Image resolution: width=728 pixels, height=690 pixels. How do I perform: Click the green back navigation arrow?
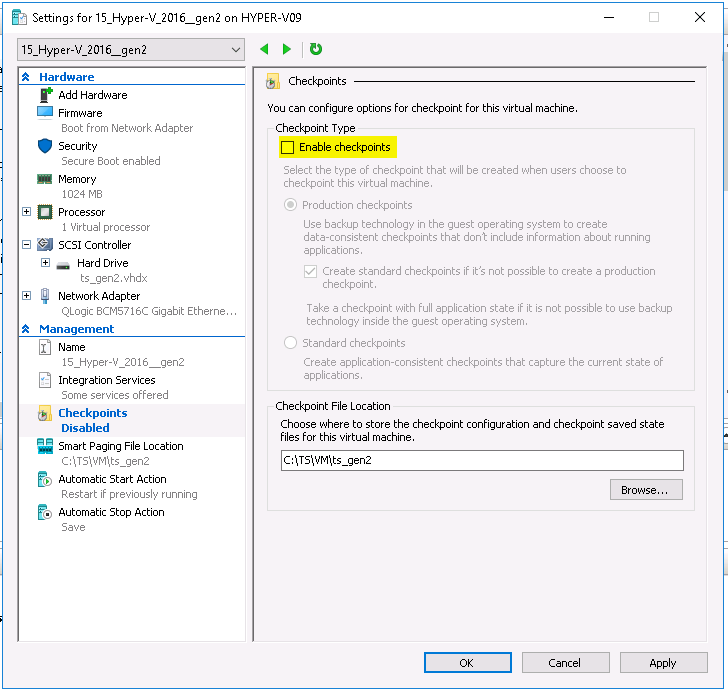(x=264, y=49)
